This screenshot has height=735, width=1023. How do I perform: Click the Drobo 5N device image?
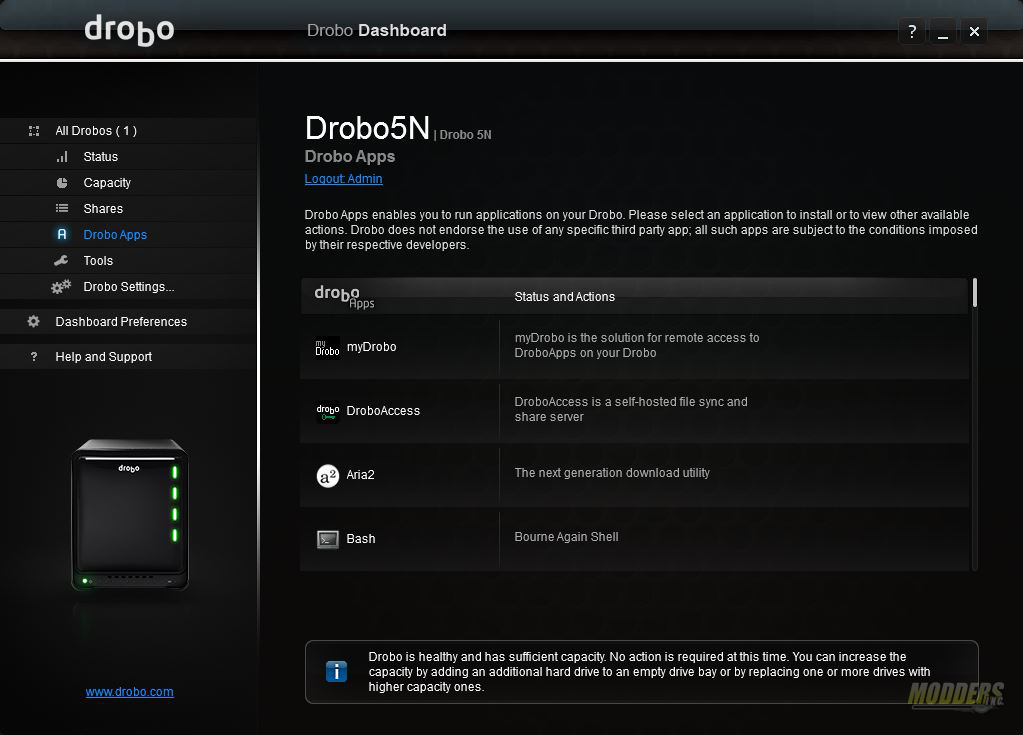coord(130,515)
